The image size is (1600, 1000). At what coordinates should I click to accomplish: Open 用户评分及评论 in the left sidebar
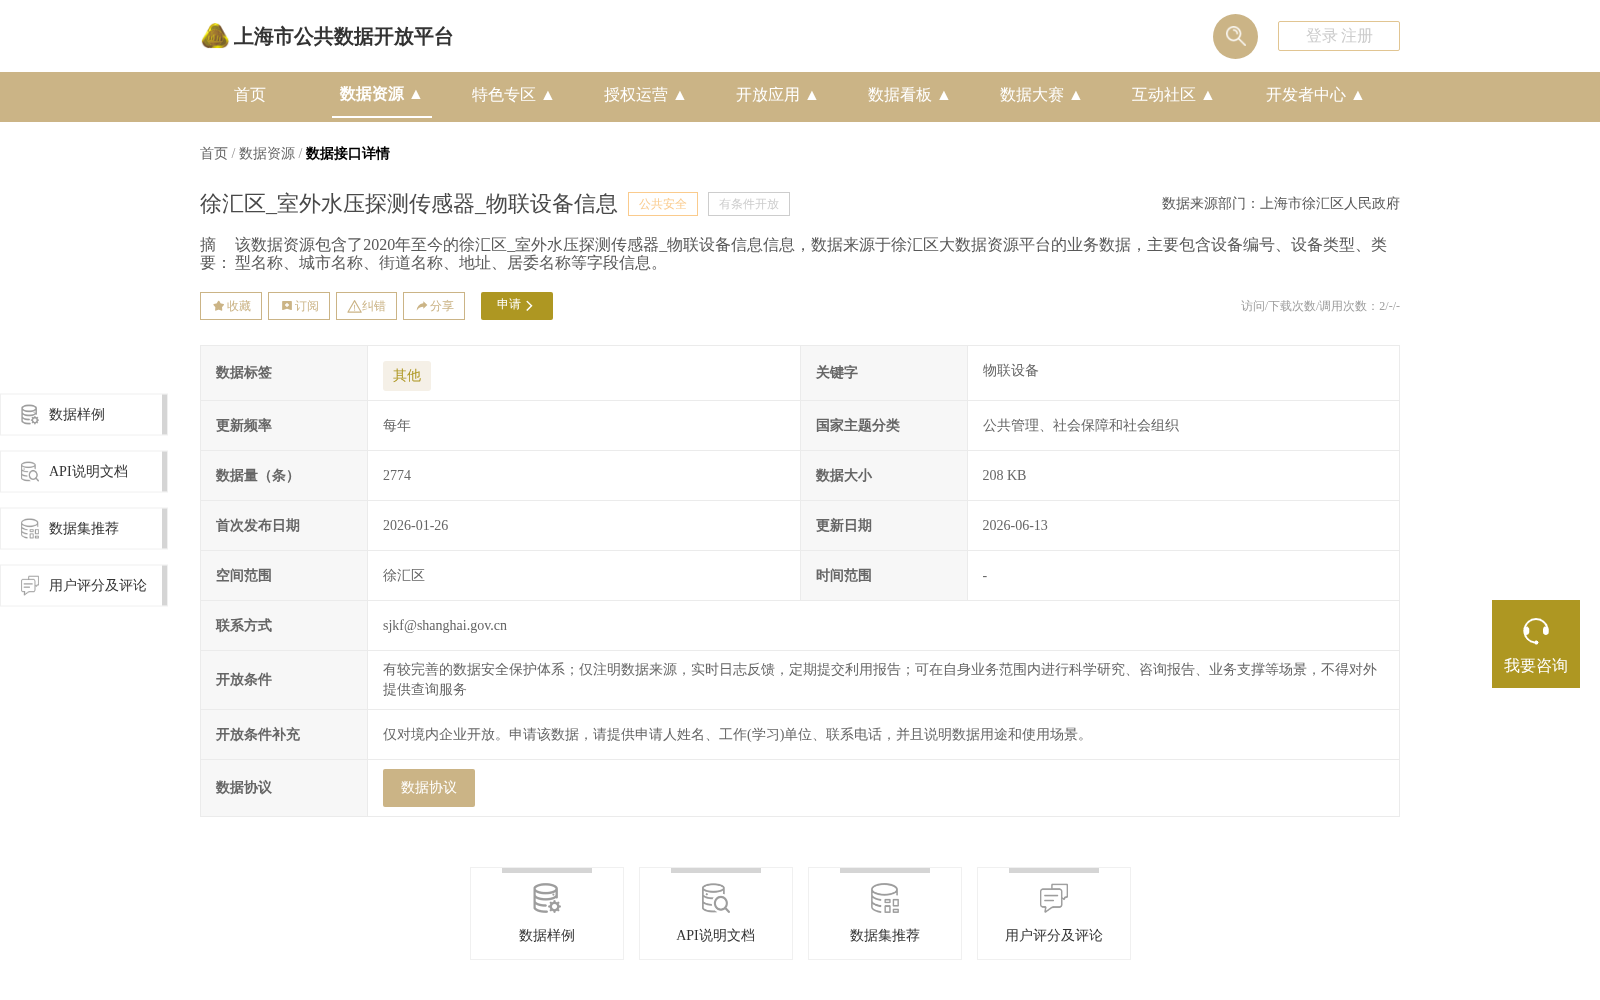[84, 586]
